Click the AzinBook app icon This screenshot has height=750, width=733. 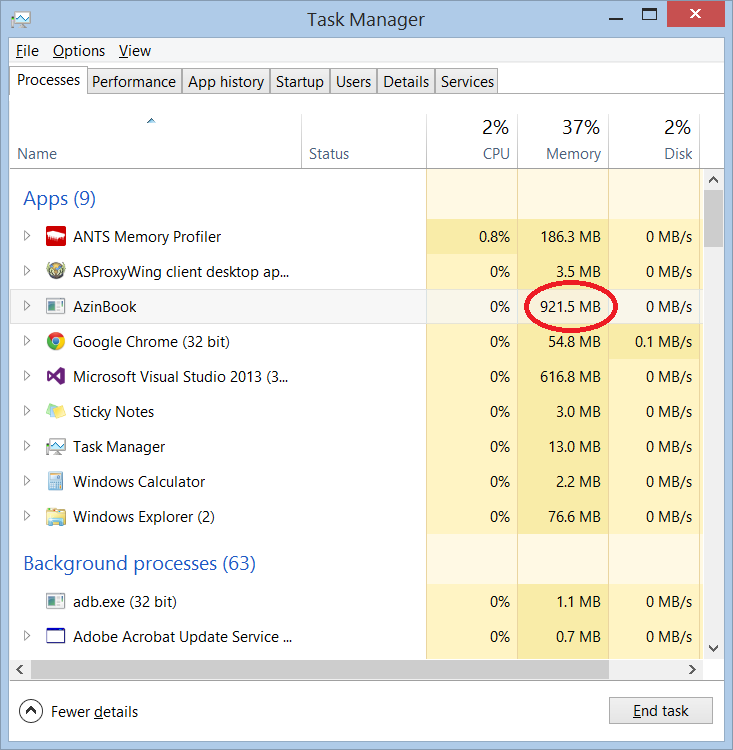(56, 306)
